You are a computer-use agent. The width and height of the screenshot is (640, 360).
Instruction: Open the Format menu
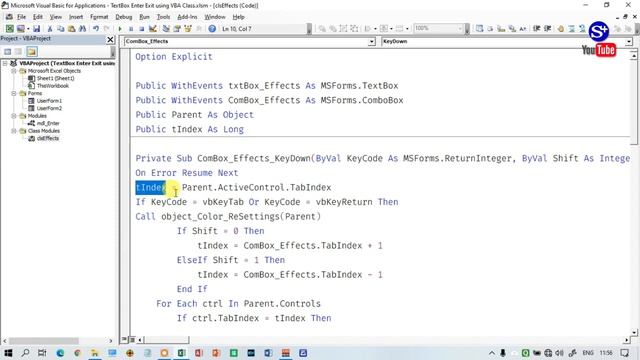(99, 17)
